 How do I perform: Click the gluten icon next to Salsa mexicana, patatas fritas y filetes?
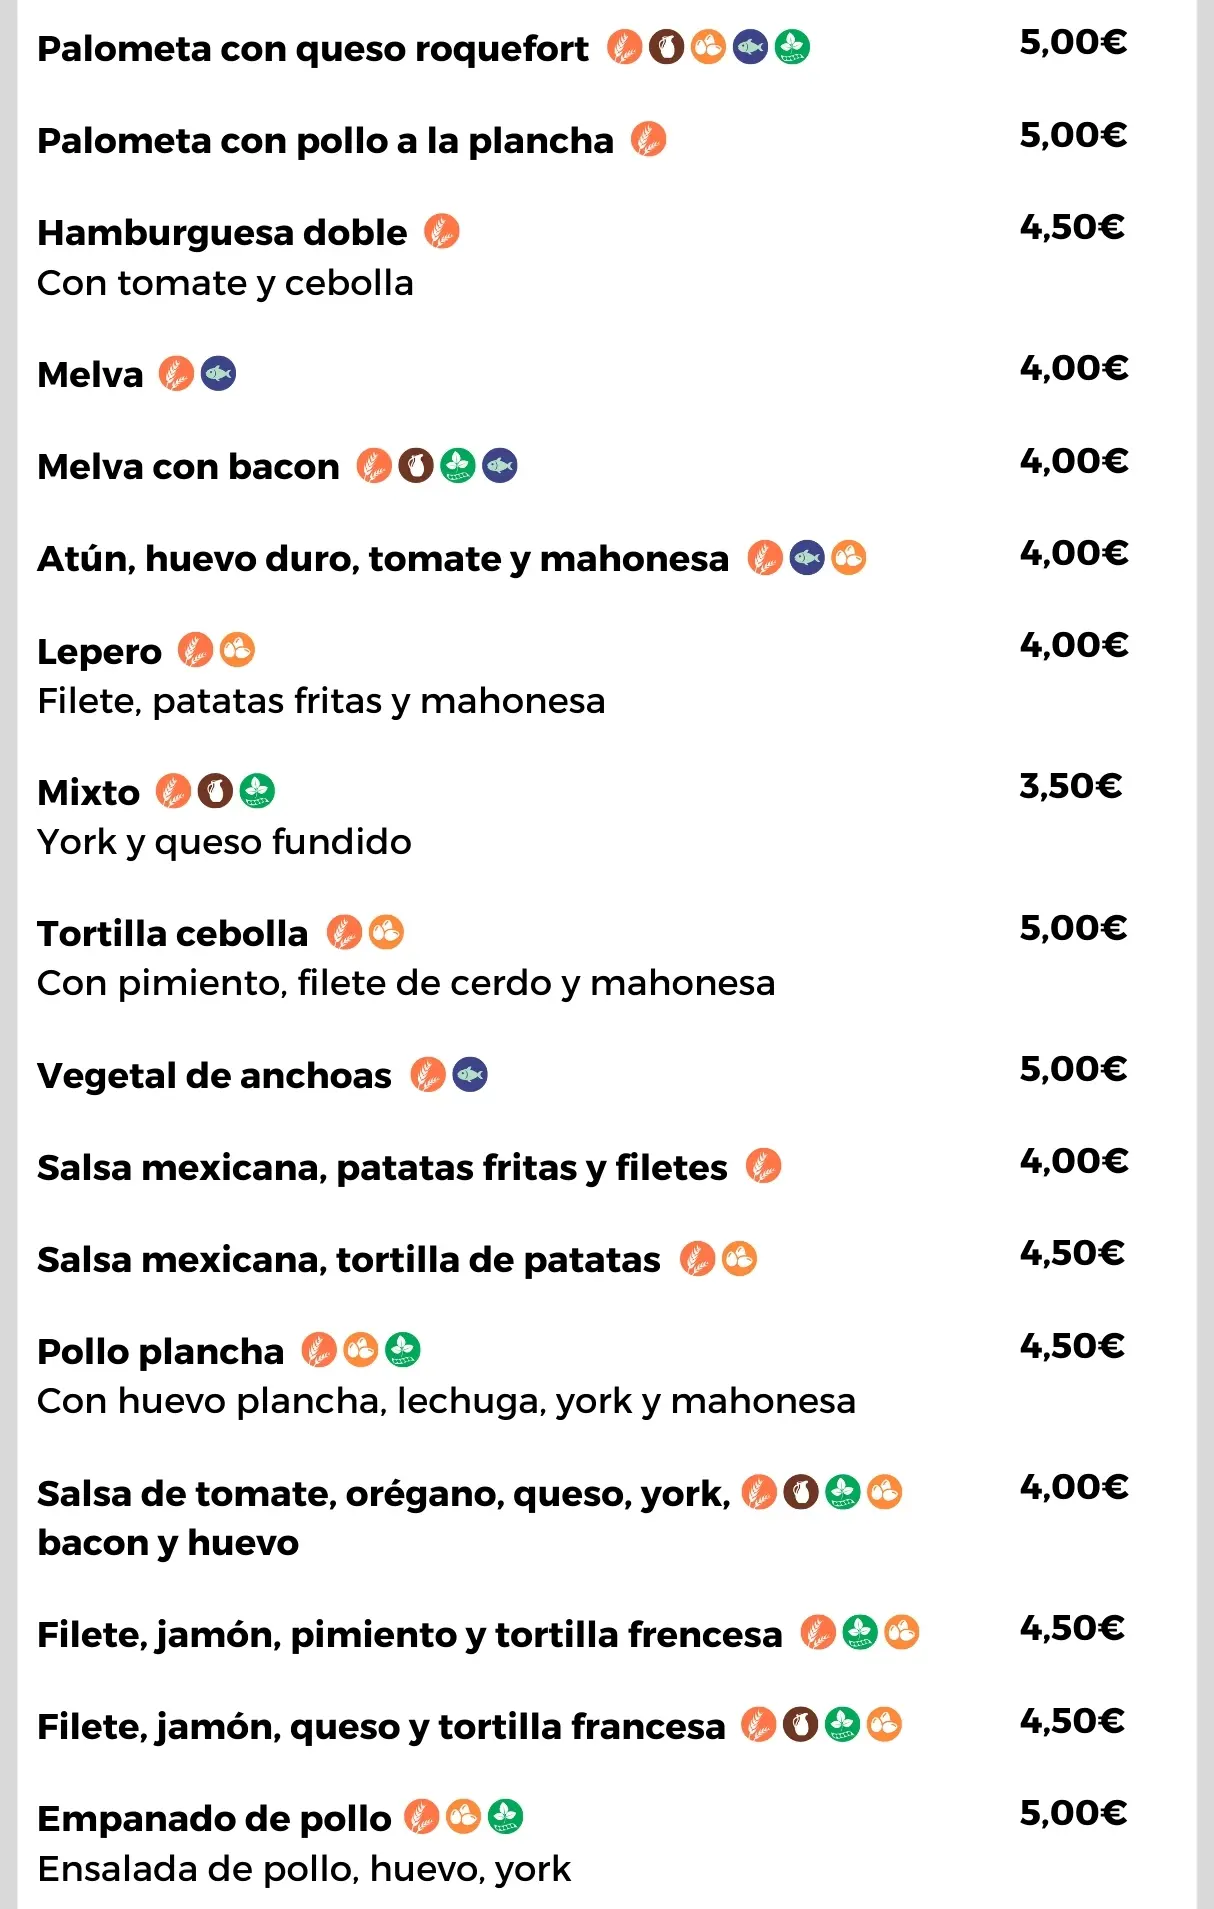[x=764, y=1166]
